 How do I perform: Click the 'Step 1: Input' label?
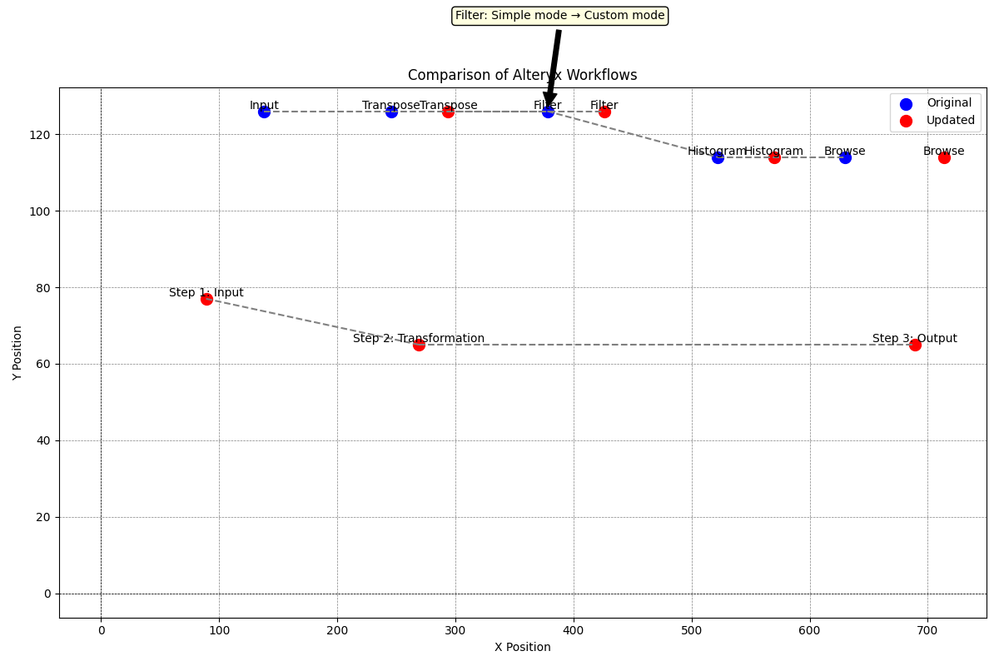click(x=206, y=293)
